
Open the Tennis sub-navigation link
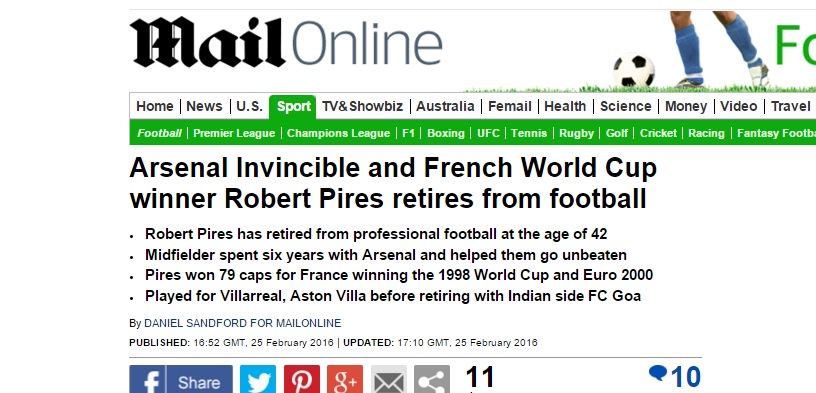pos(529,133)
